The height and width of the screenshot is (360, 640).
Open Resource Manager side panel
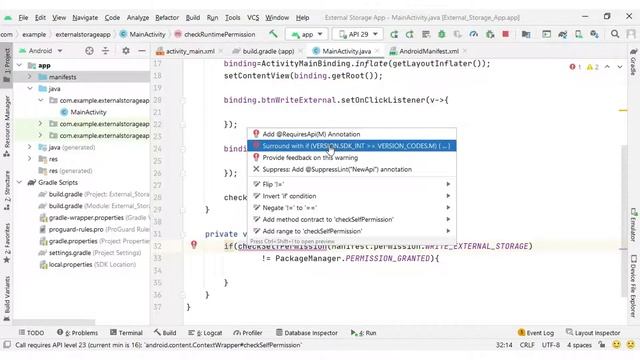point(7,126)
